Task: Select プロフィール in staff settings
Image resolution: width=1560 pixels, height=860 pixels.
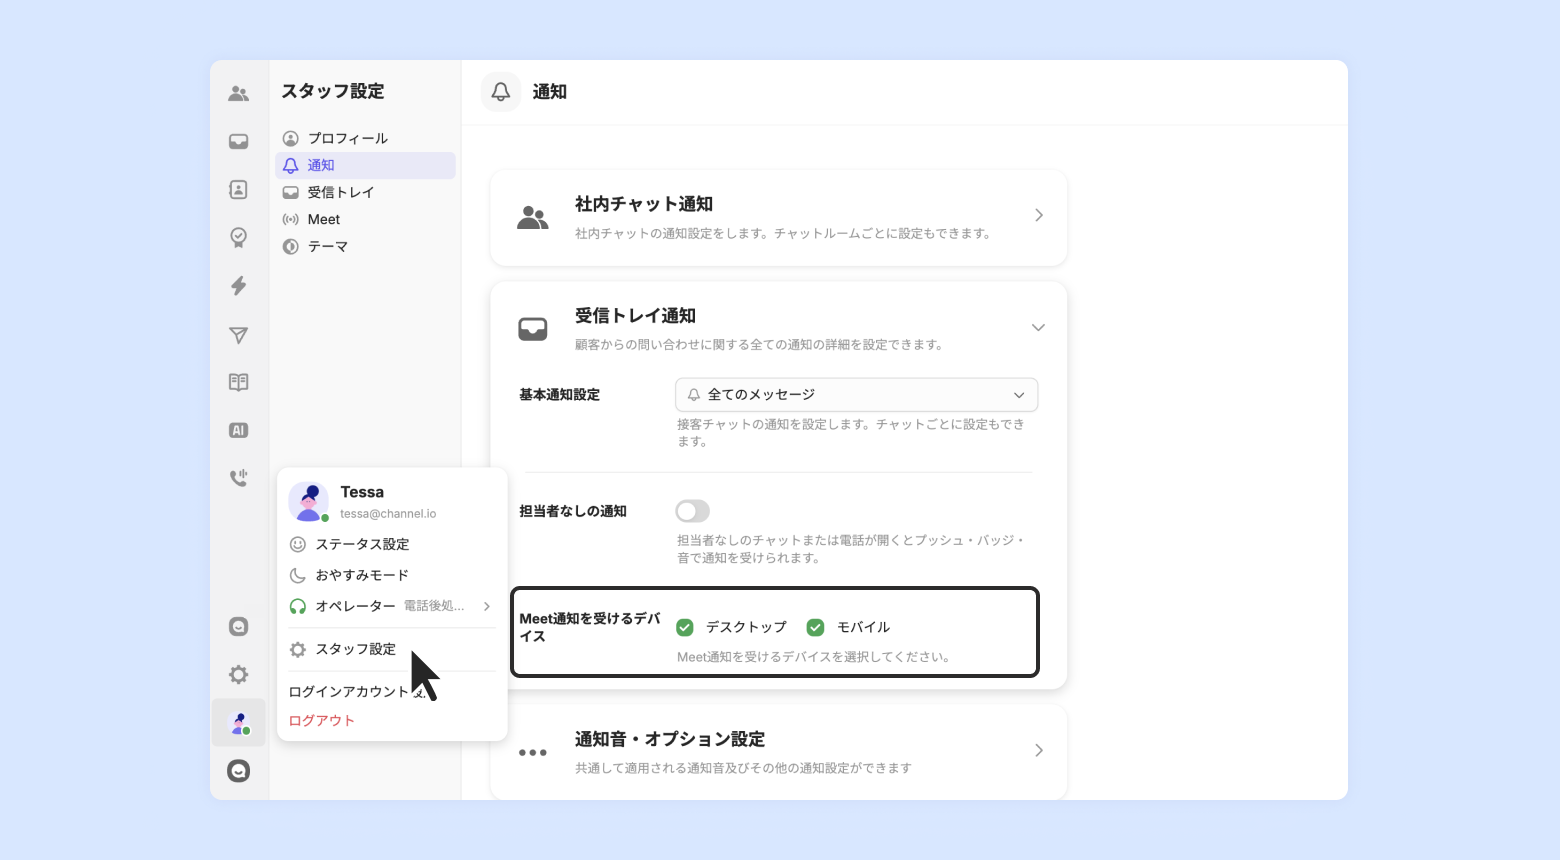Action: point(365,138)
